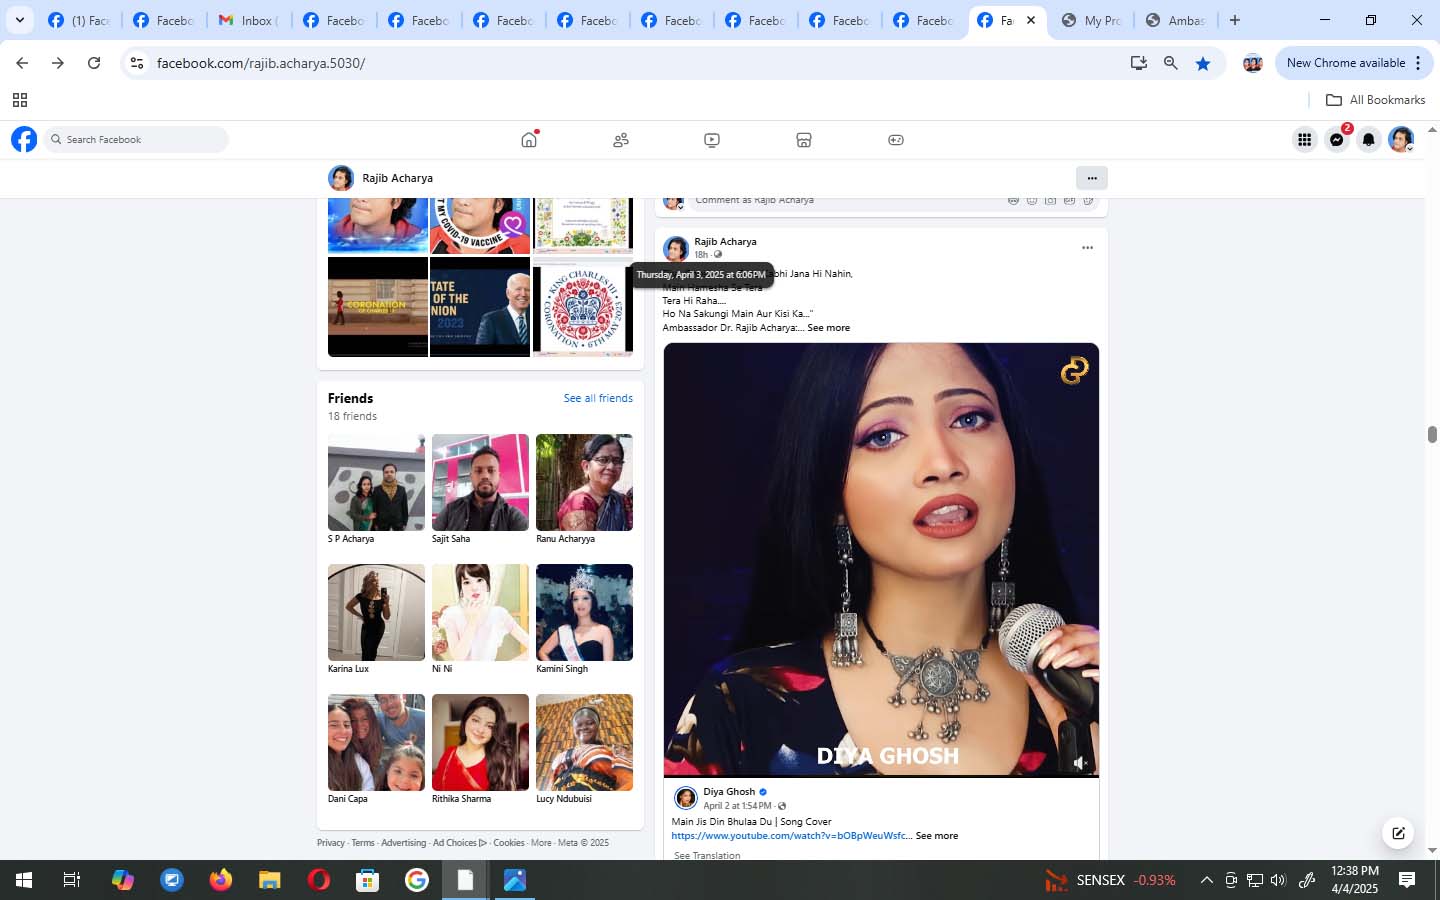Click the Privacy footer link
1440x900 pixels.
tap(331, 843)
